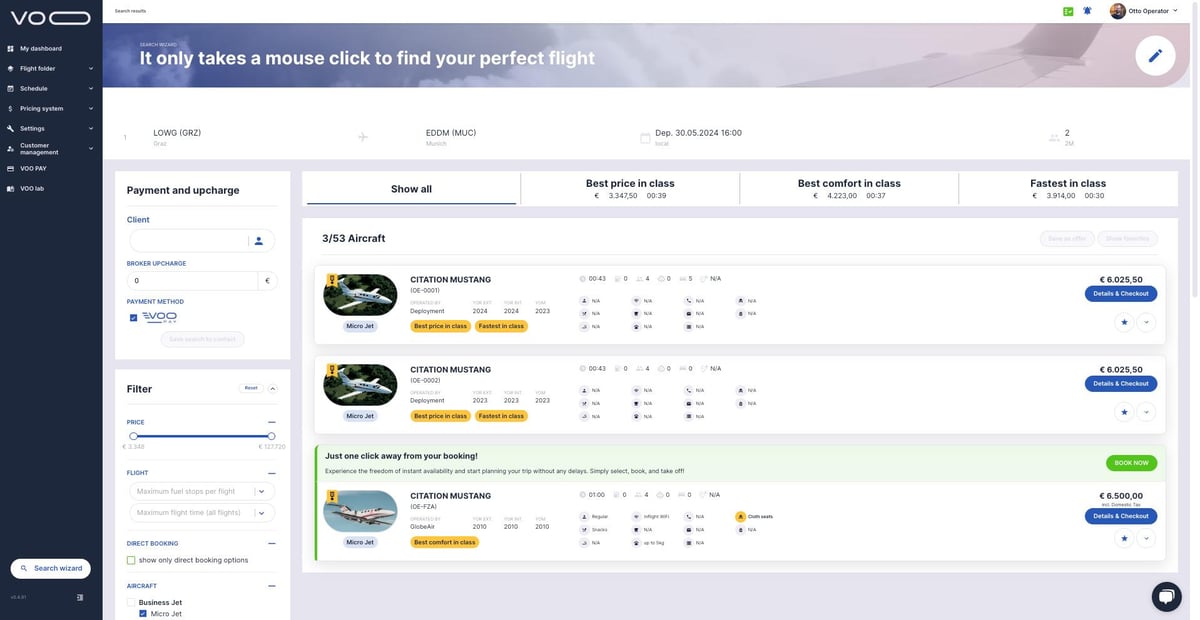This screenshot has width=1200, height=620.
Task: Select the Best price in class tab
Action: [x=630, y=189]
